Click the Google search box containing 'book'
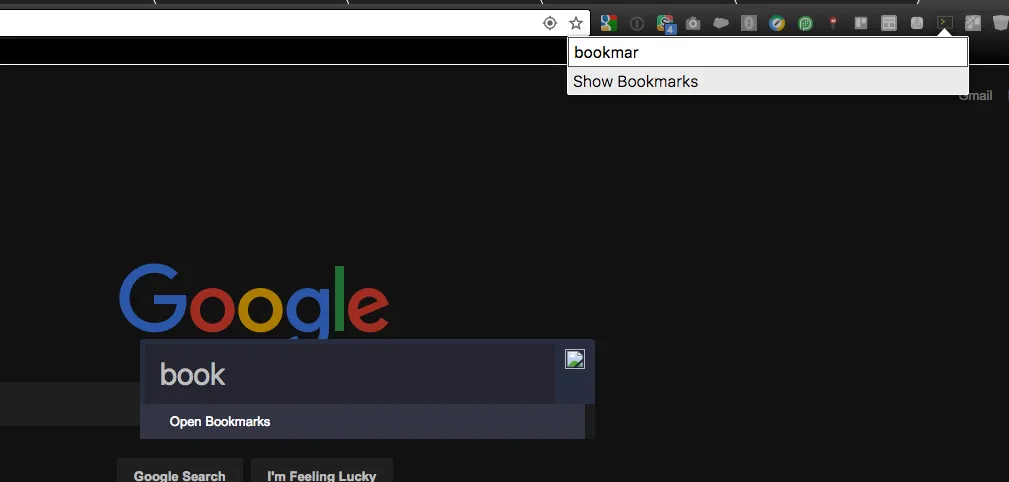The height and width of the screenshot is (482, 1009). (349, 374)
